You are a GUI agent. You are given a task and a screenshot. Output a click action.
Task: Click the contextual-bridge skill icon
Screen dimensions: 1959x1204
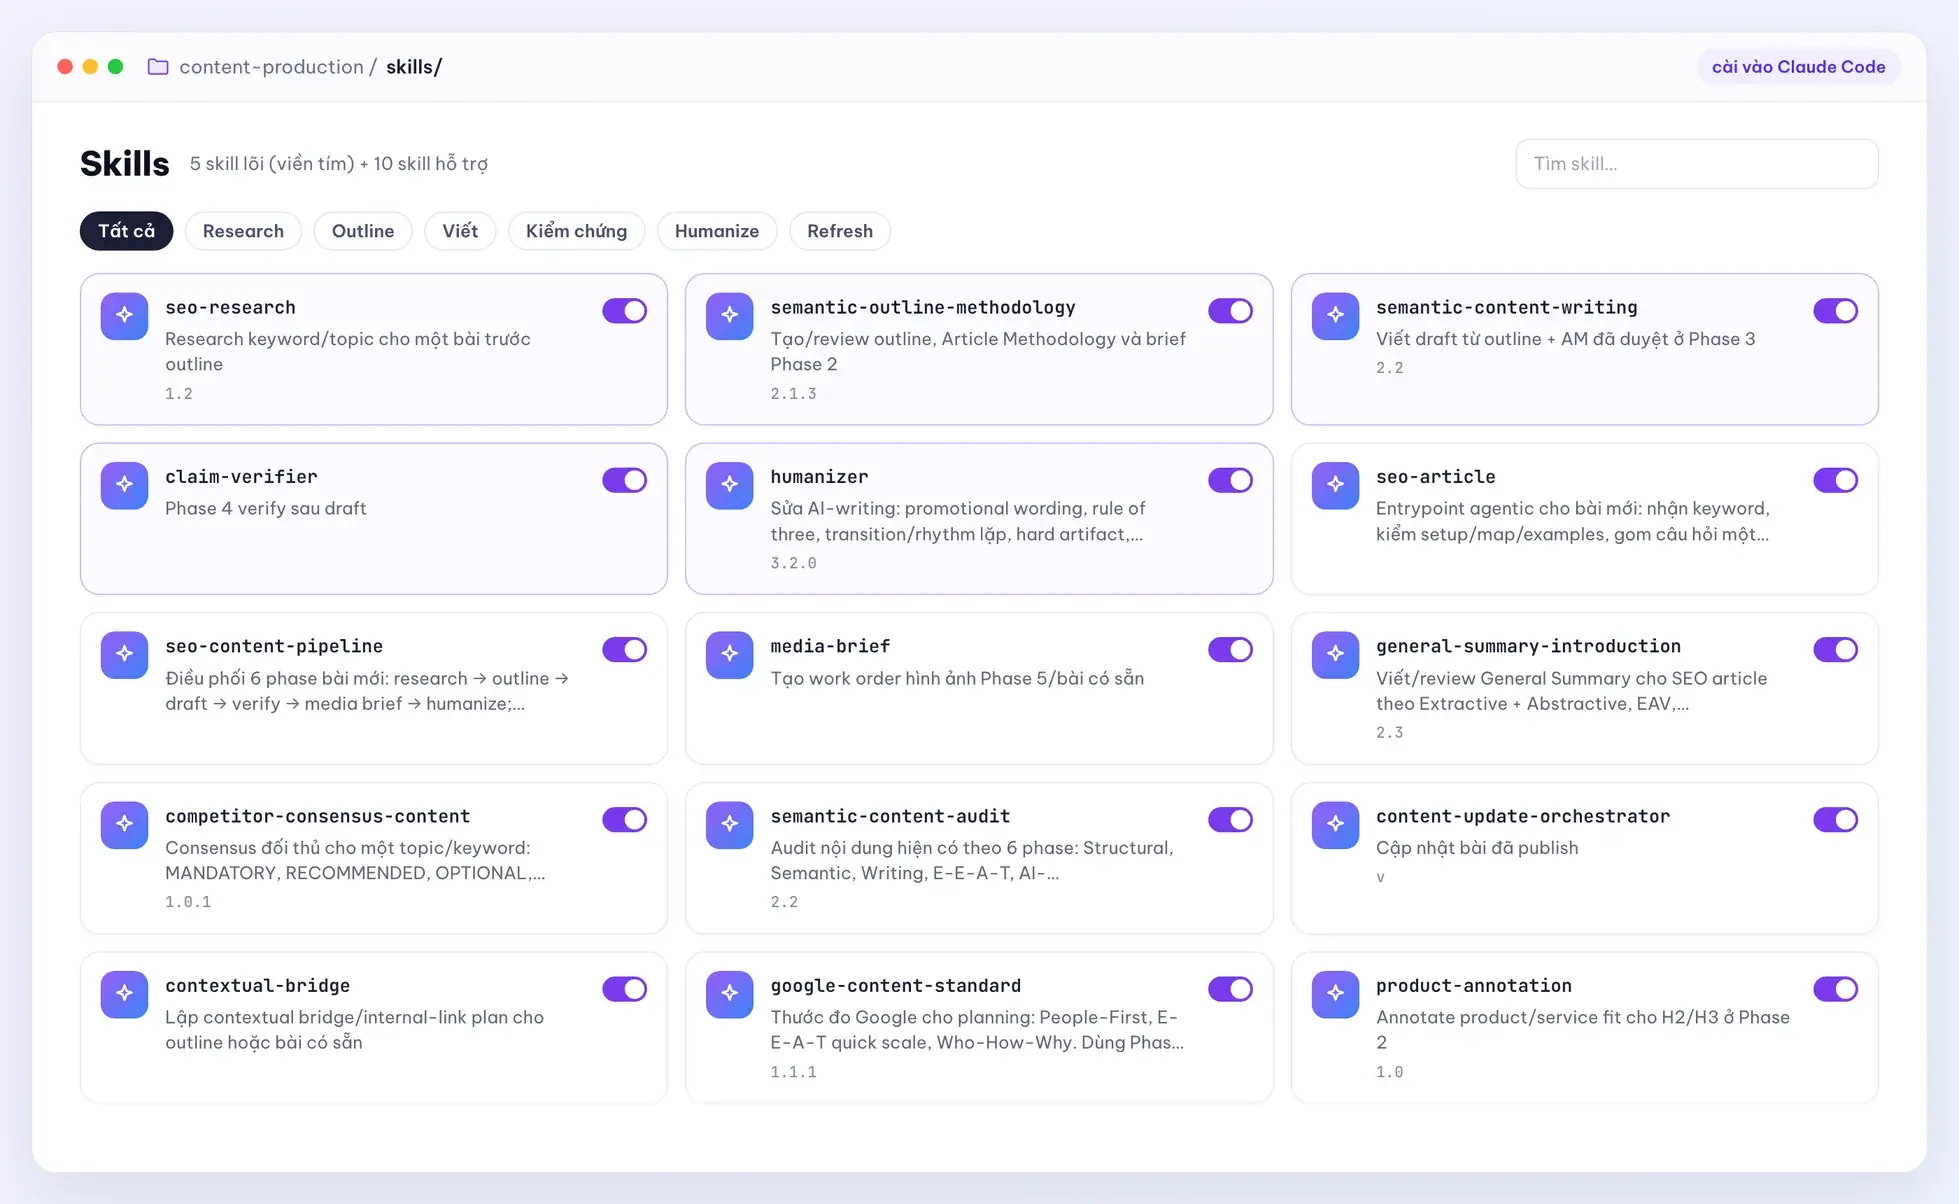pos(124,994)
